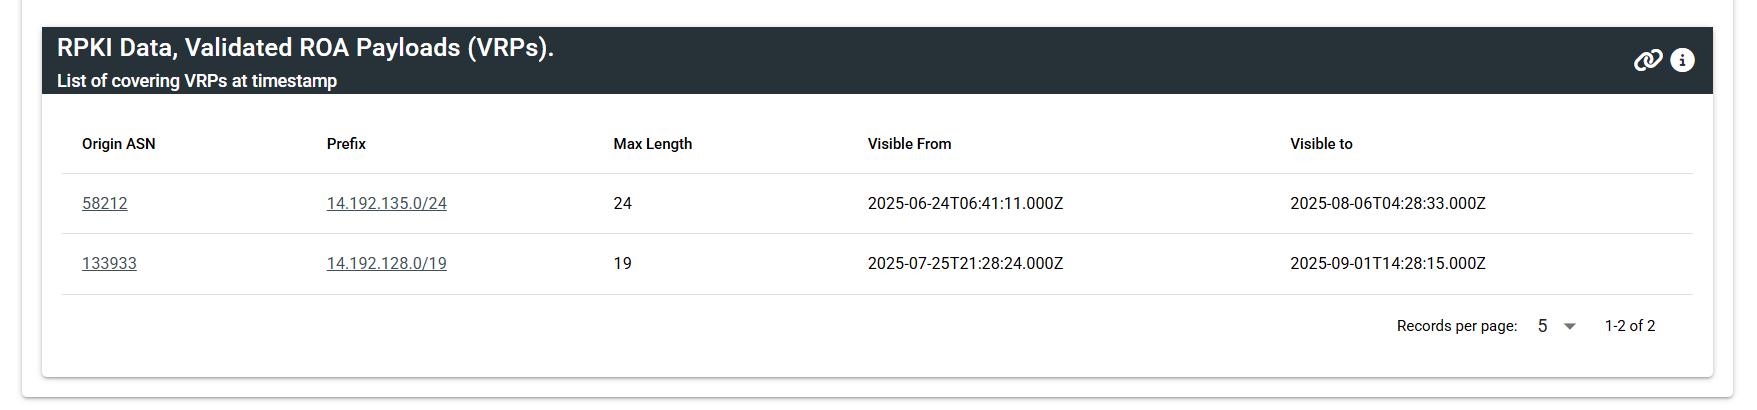Open the info icon in the header
Screen dimensions: 1757x410
tap(1683, 60)
